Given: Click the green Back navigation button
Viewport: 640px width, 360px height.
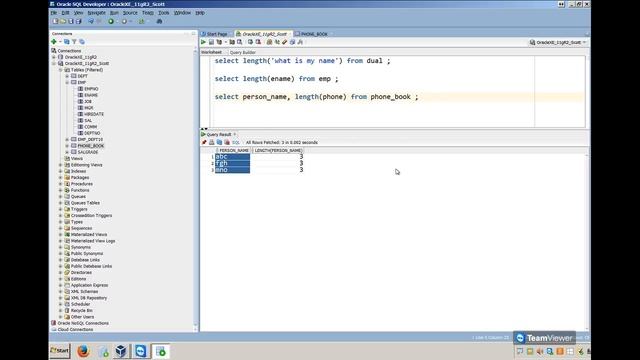Looking at the screenshot, I should [111, 21].
